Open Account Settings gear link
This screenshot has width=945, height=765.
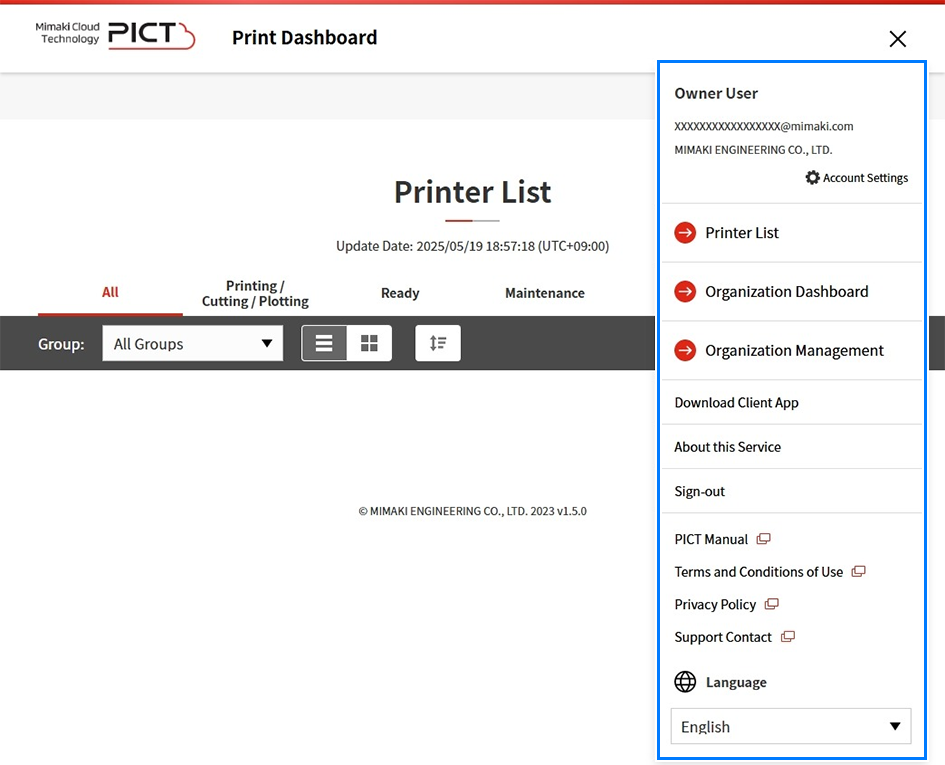pos(857,178)
